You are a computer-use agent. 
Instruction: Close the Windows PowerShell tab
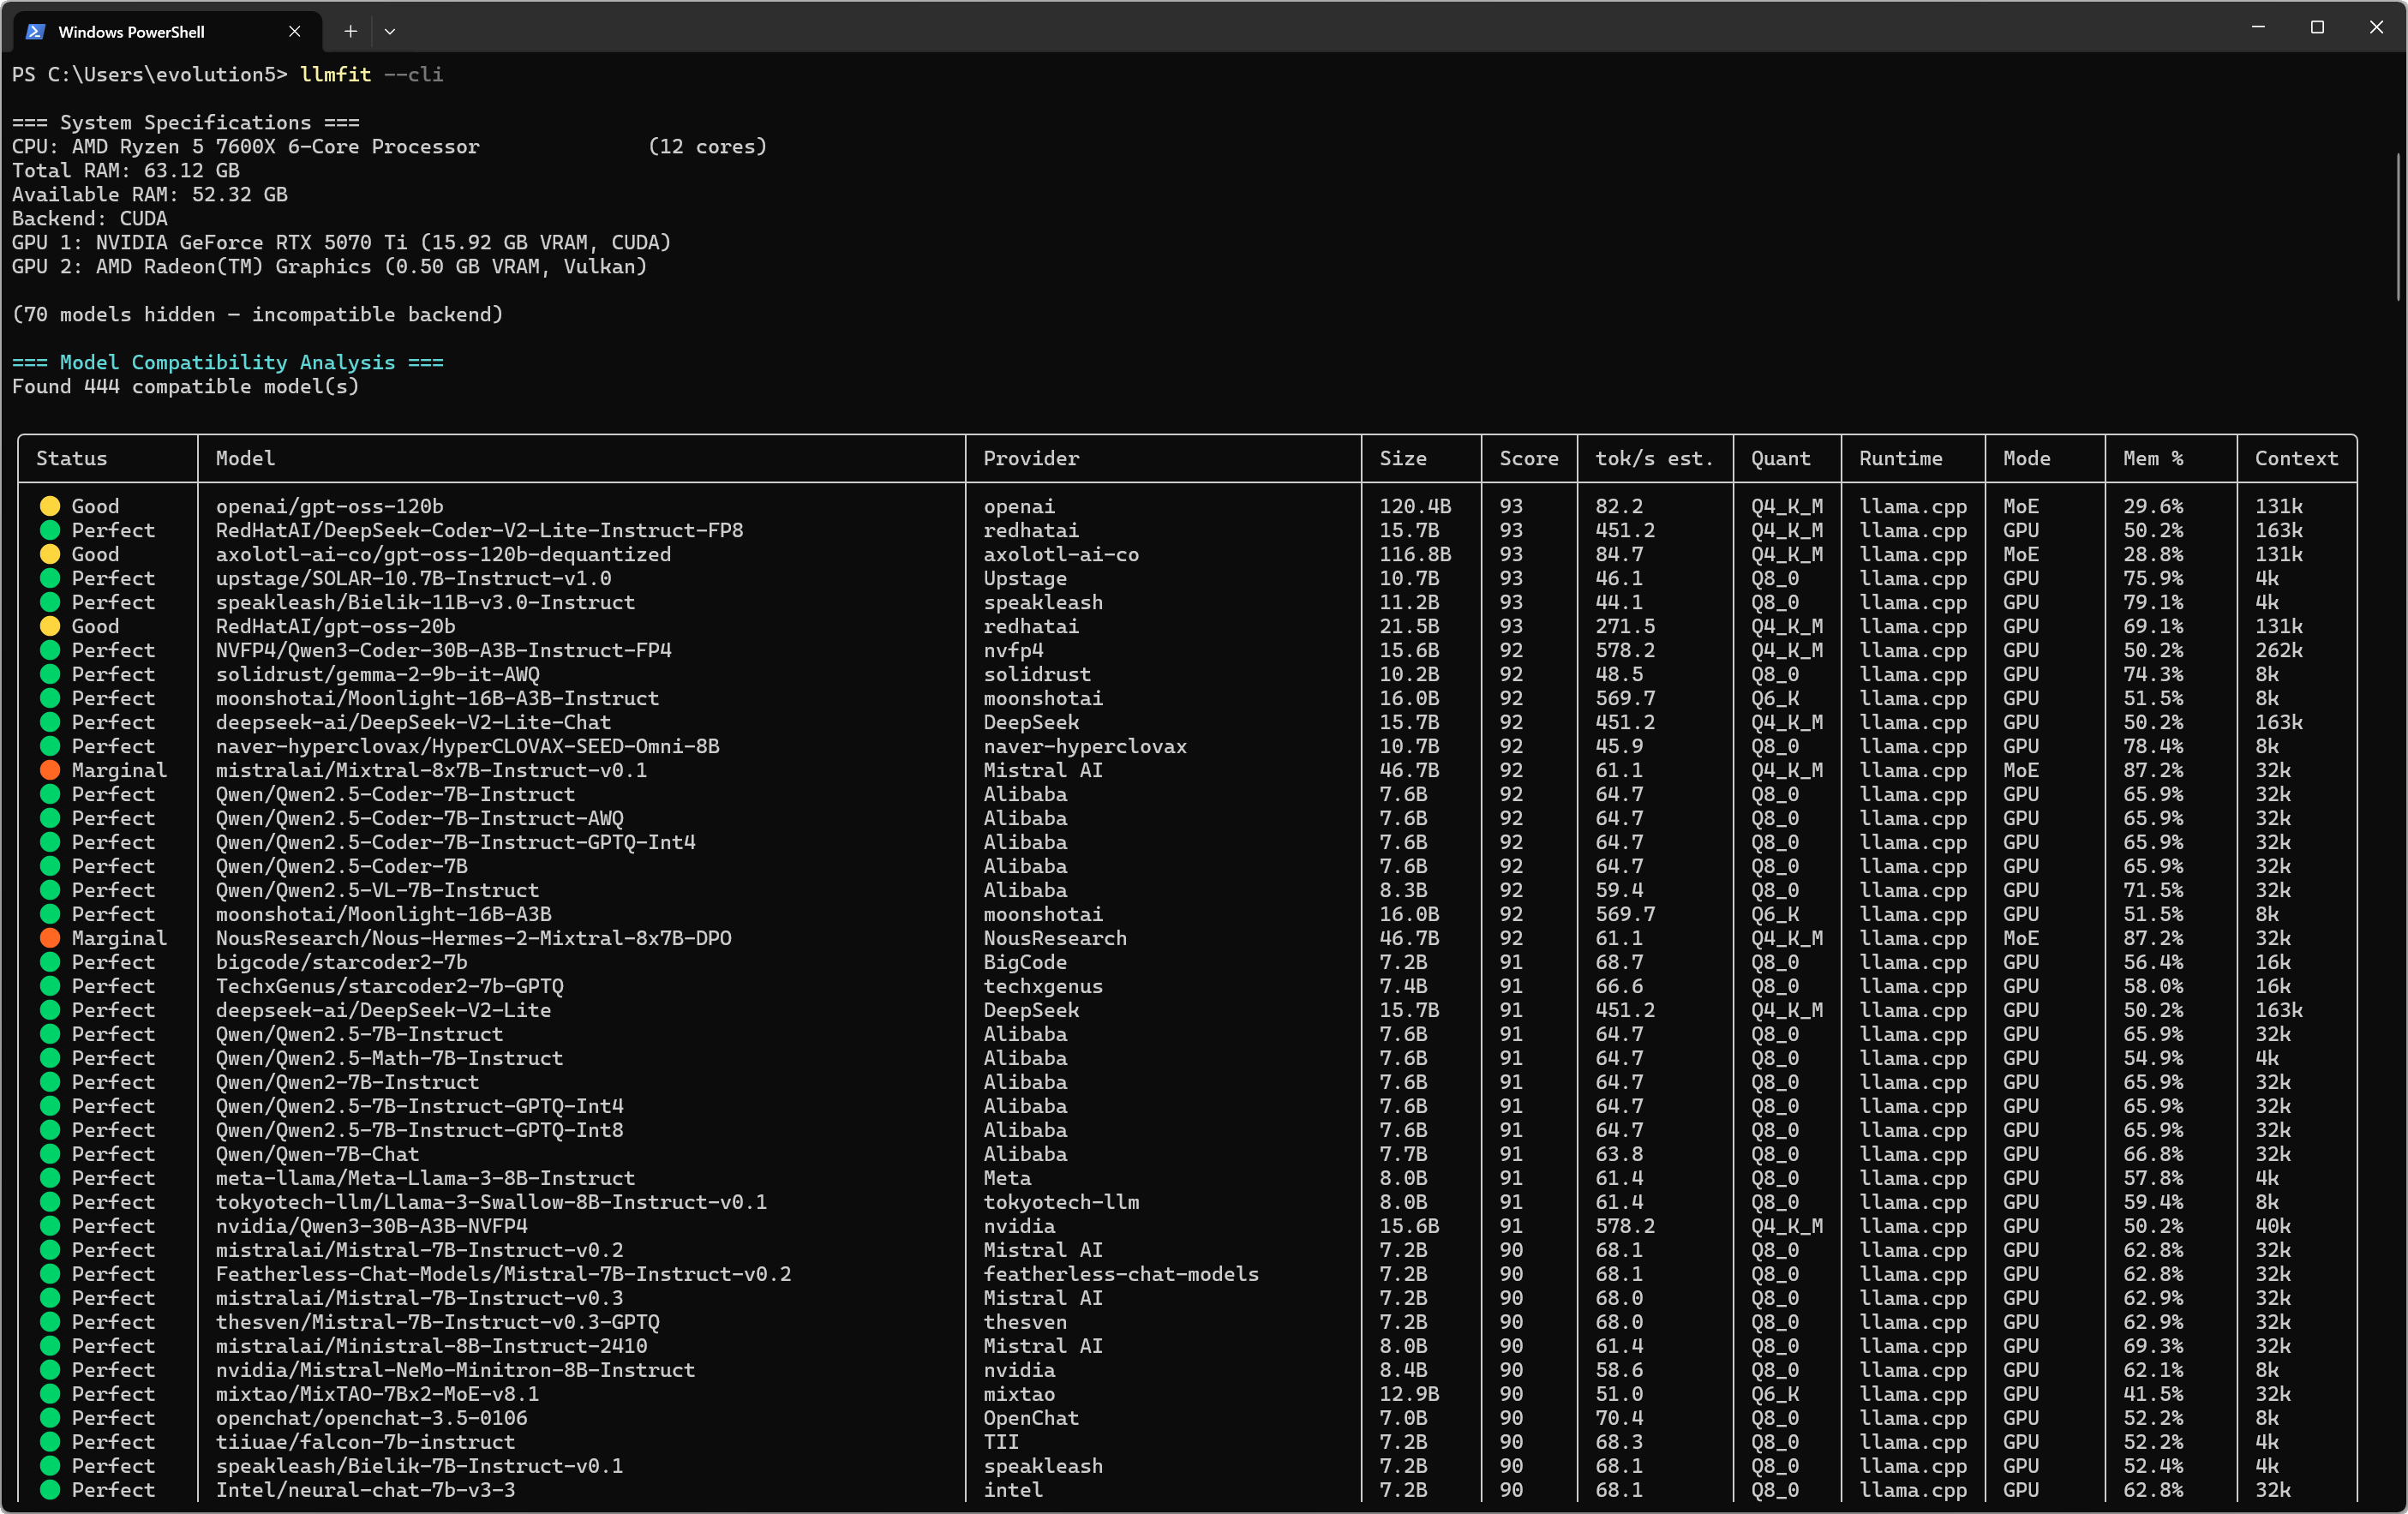(294, 32)
